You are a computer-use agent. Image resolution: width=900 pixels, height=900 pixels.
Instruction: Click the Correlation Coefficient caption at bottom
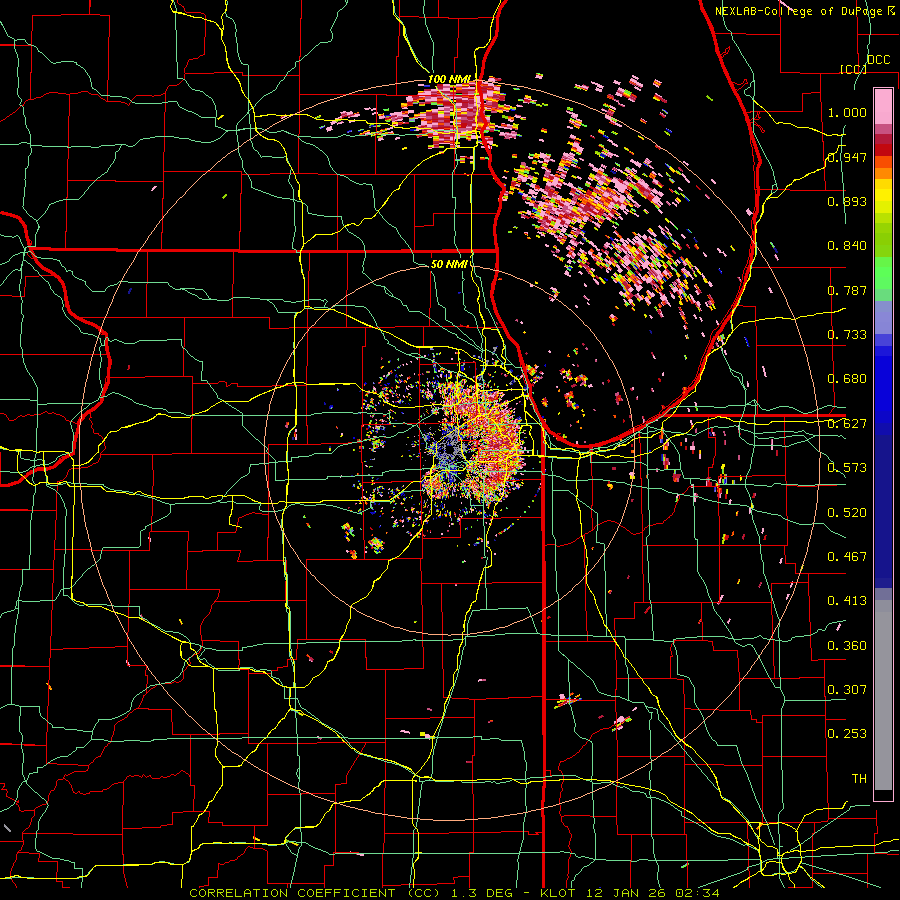point(454,893)
